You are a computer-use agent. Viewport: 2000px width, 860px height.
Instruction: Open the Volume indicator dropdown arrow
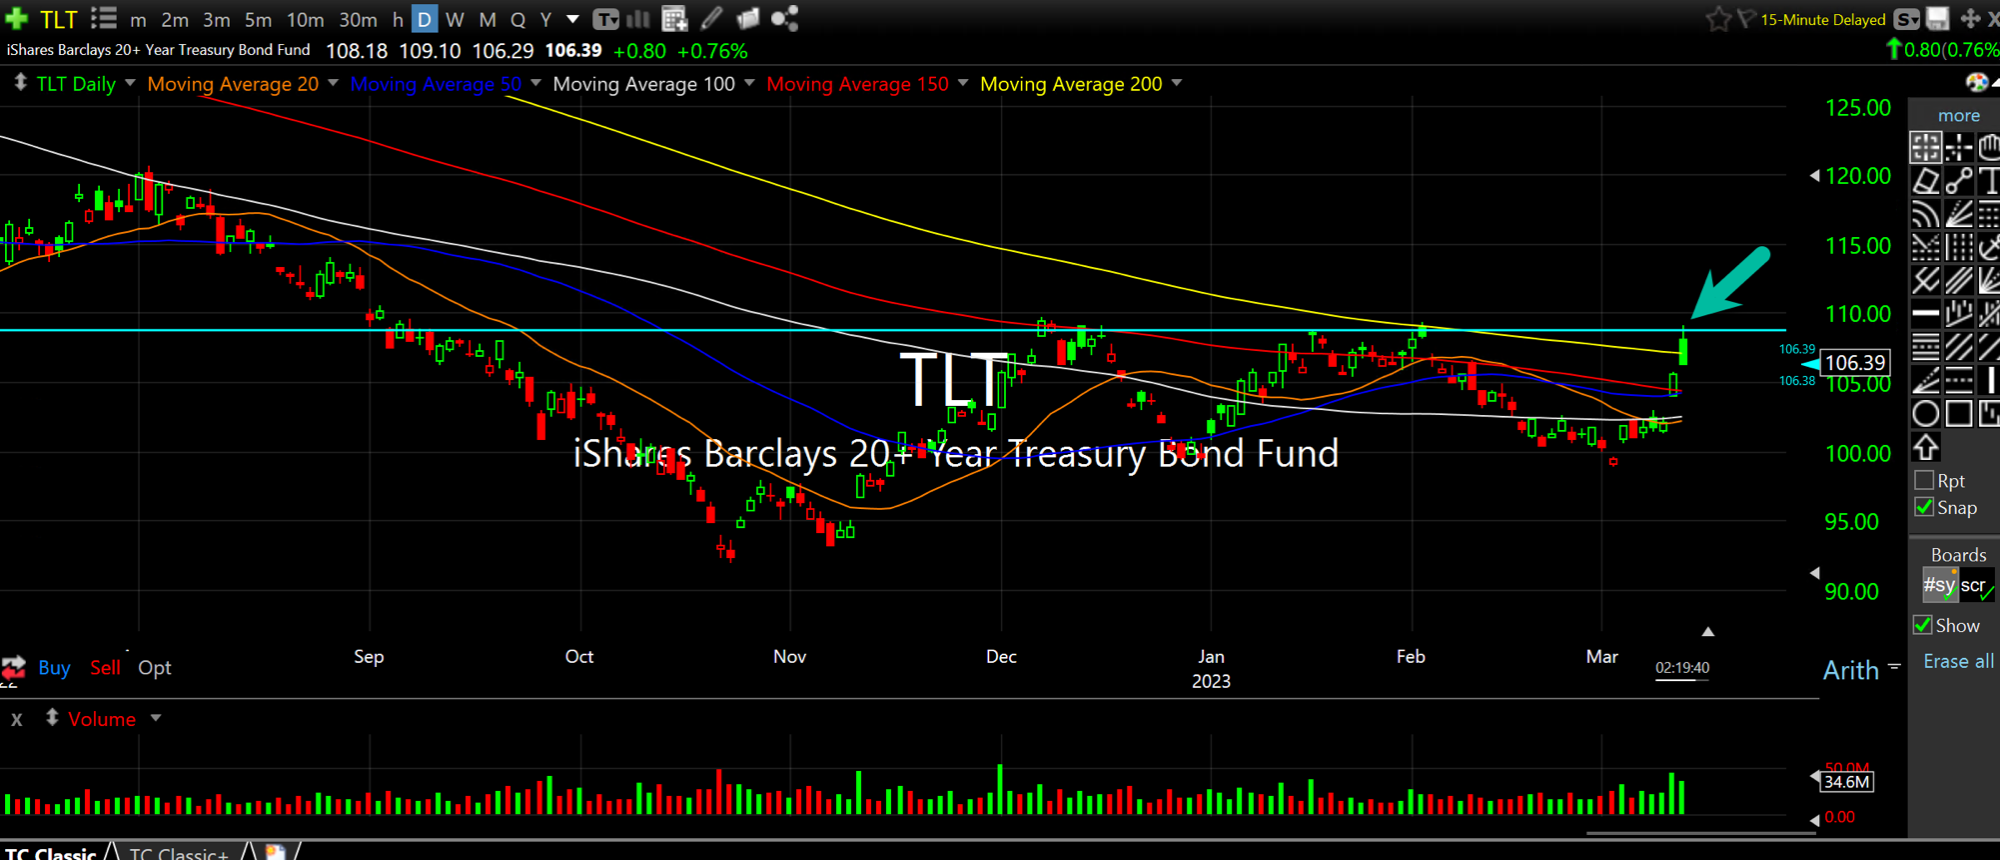click(155, 718)
